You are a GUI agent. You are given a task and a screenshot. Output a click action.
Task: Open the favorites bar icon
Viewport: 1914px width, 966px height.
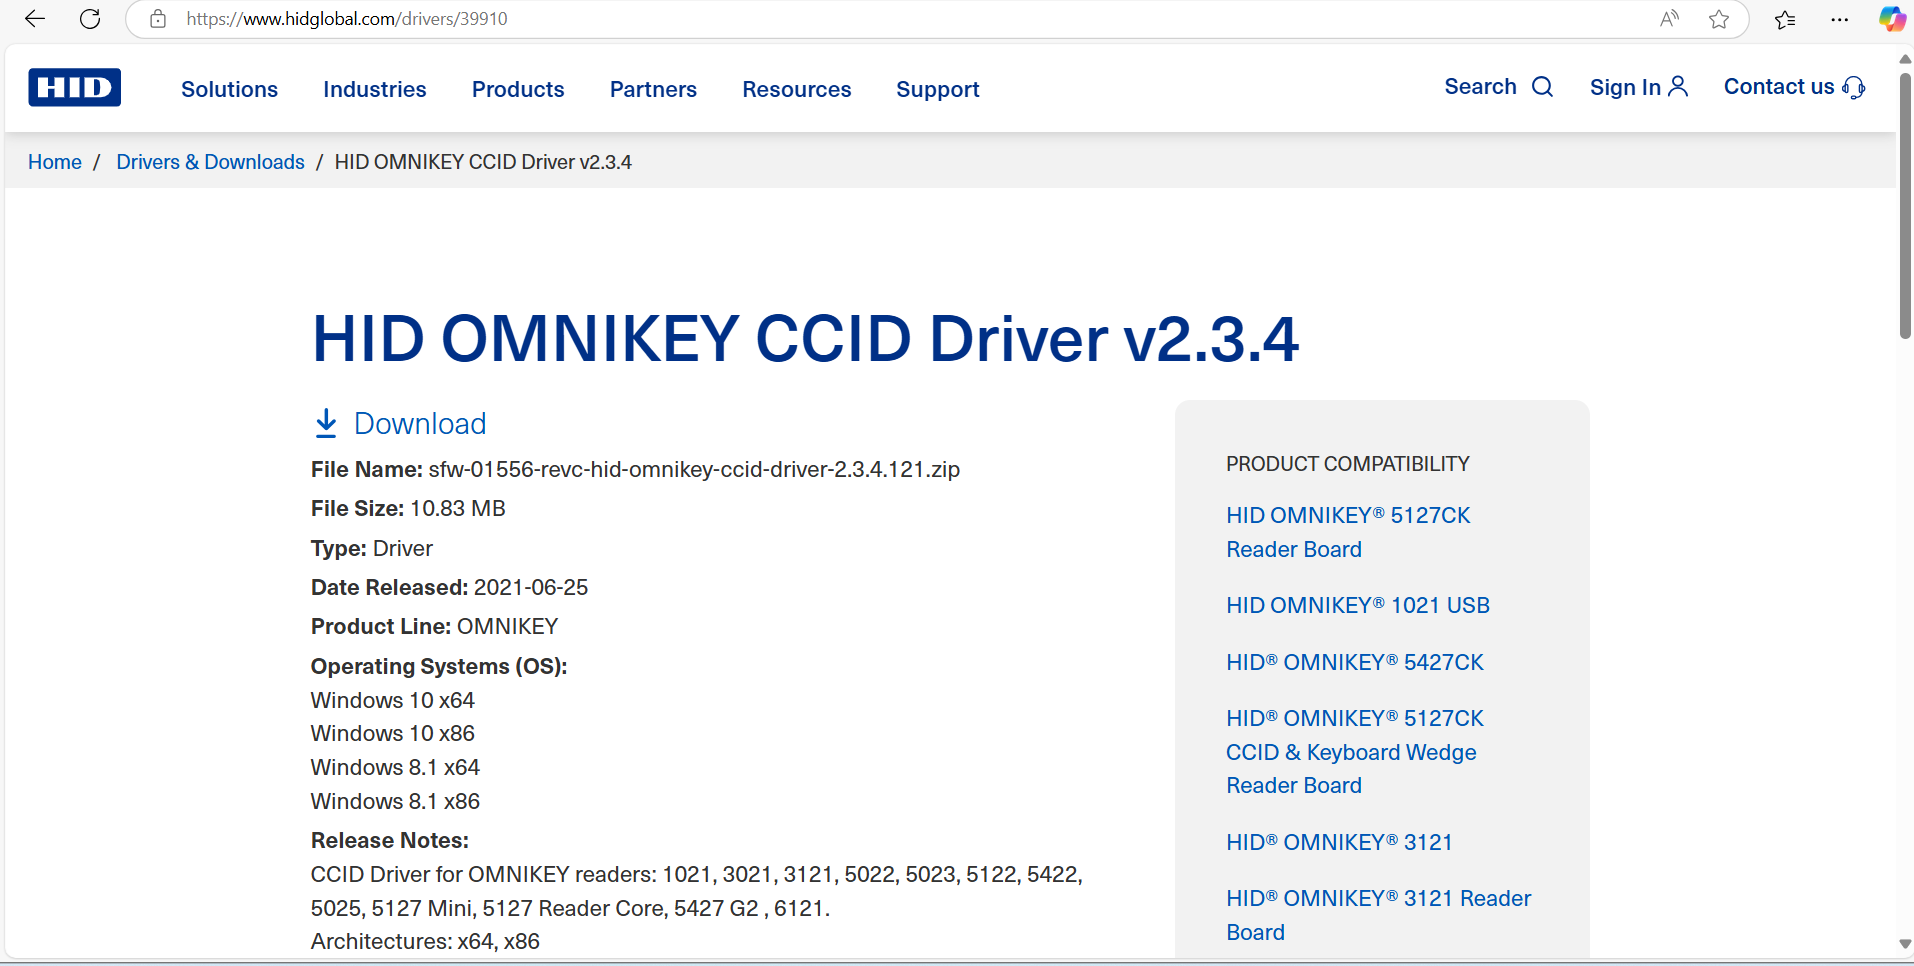pyautogui.click(x=1786, y=18)
